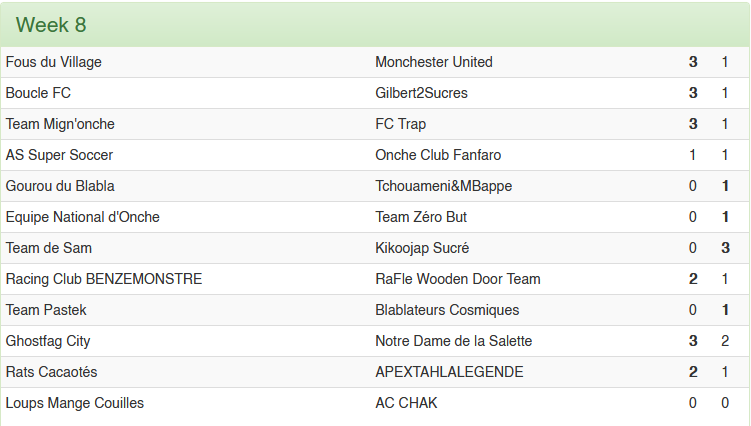
Task: Click Equipe National d'Onche name
Action: click(82, 217)
